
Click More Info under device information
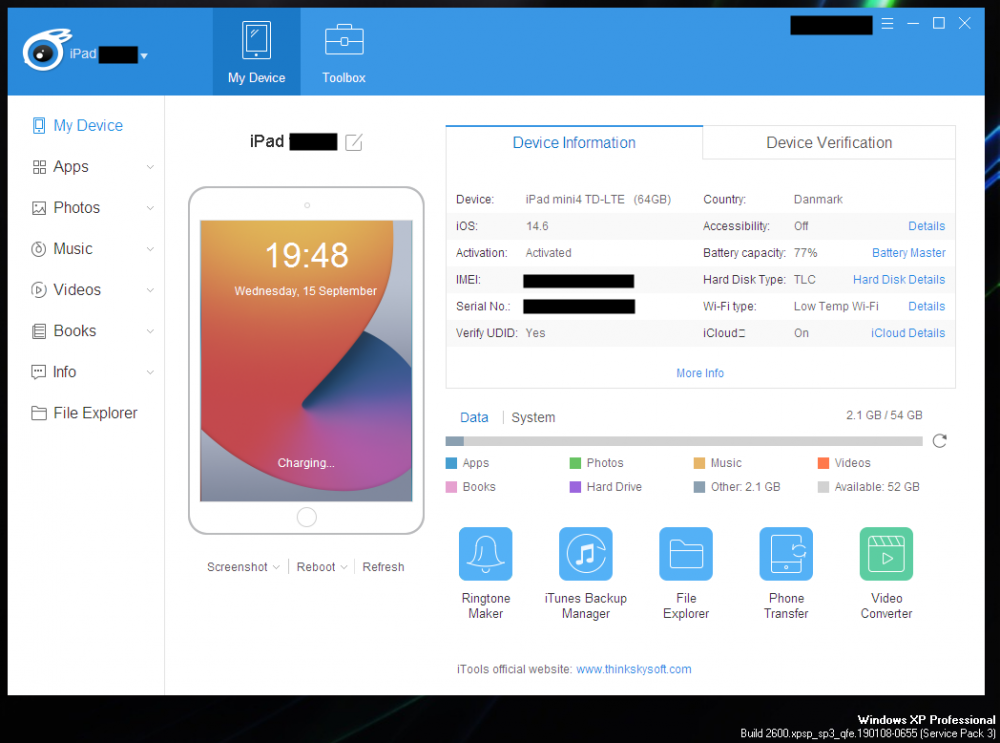click(x=700, y=373)
